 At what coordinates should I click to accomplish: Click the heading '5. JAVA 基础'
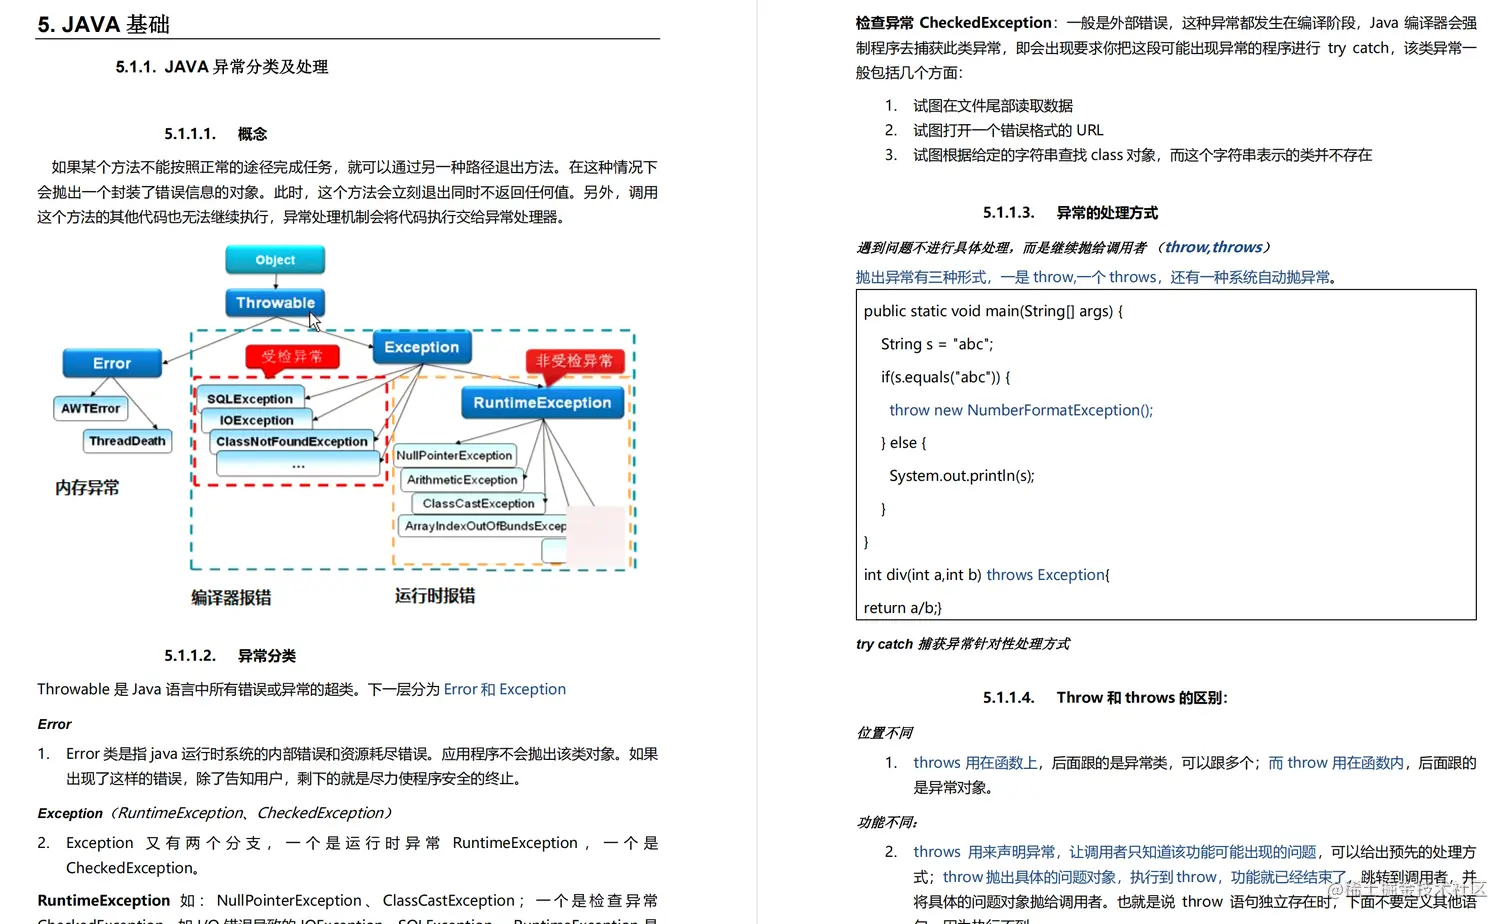coord(103,24)
